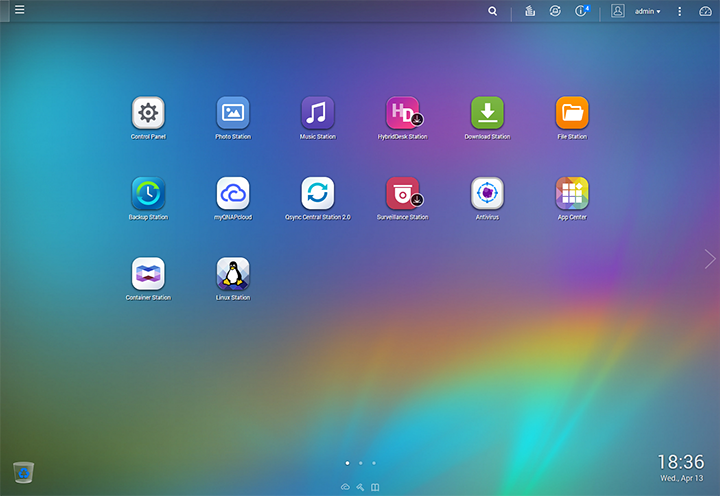
Task: Open Qsync Central Station 2.0
Action: click(317, 193)
